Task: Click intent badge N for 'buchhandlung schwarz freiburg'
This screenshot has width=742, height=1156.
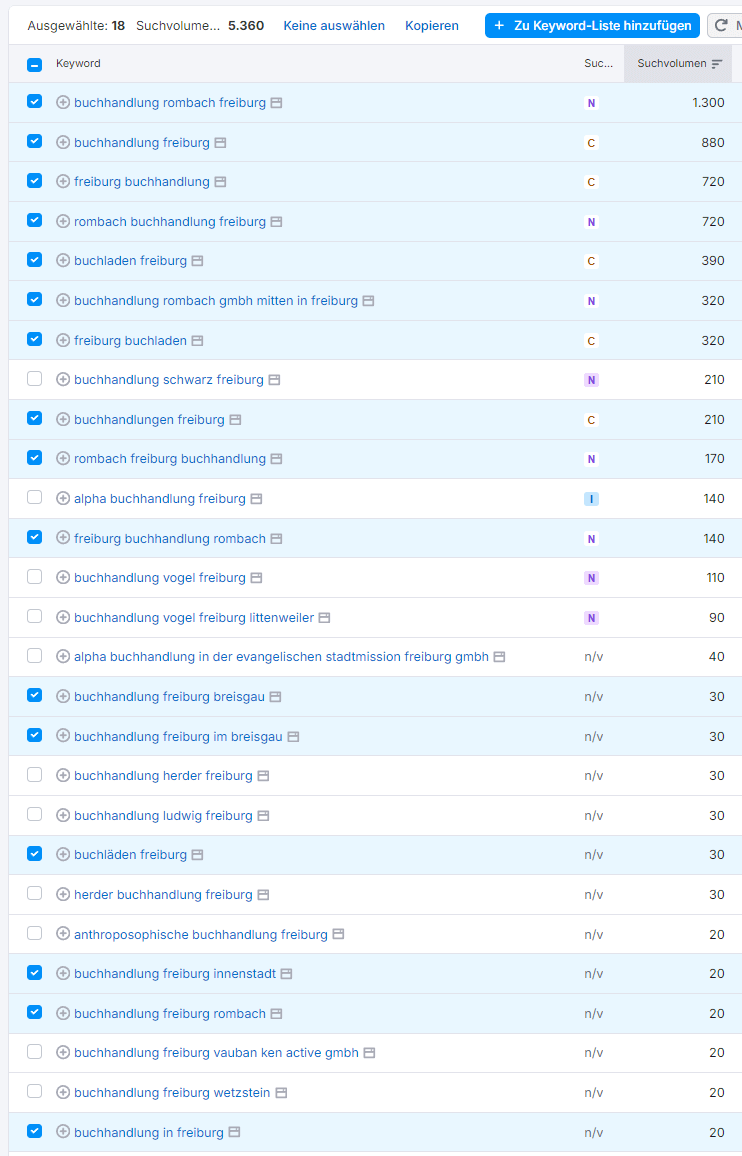Action: coord(591,380)
